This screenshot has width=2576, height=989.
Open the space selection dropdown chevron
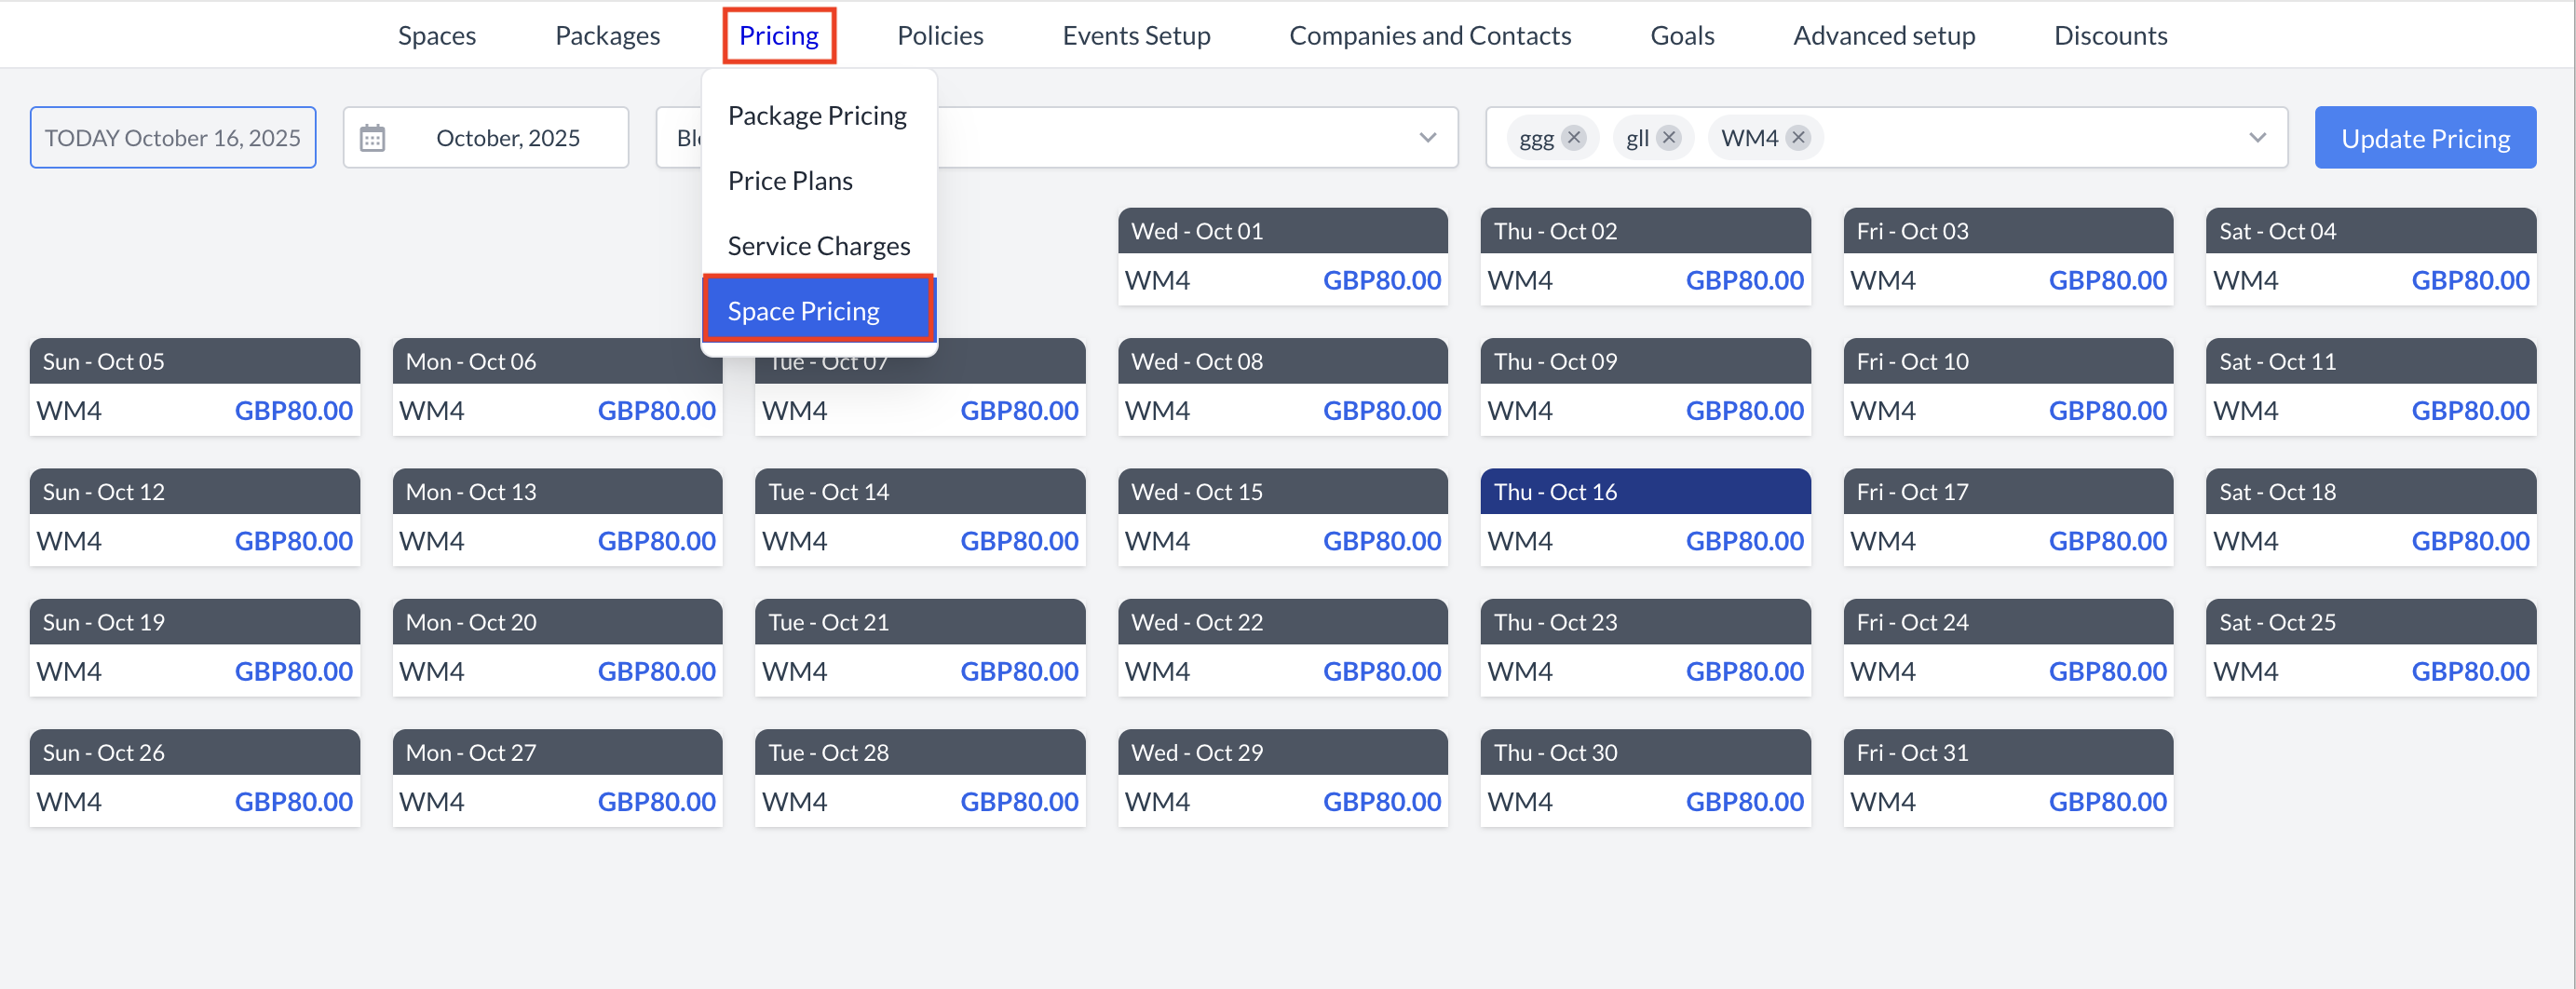coord(1427,137)
